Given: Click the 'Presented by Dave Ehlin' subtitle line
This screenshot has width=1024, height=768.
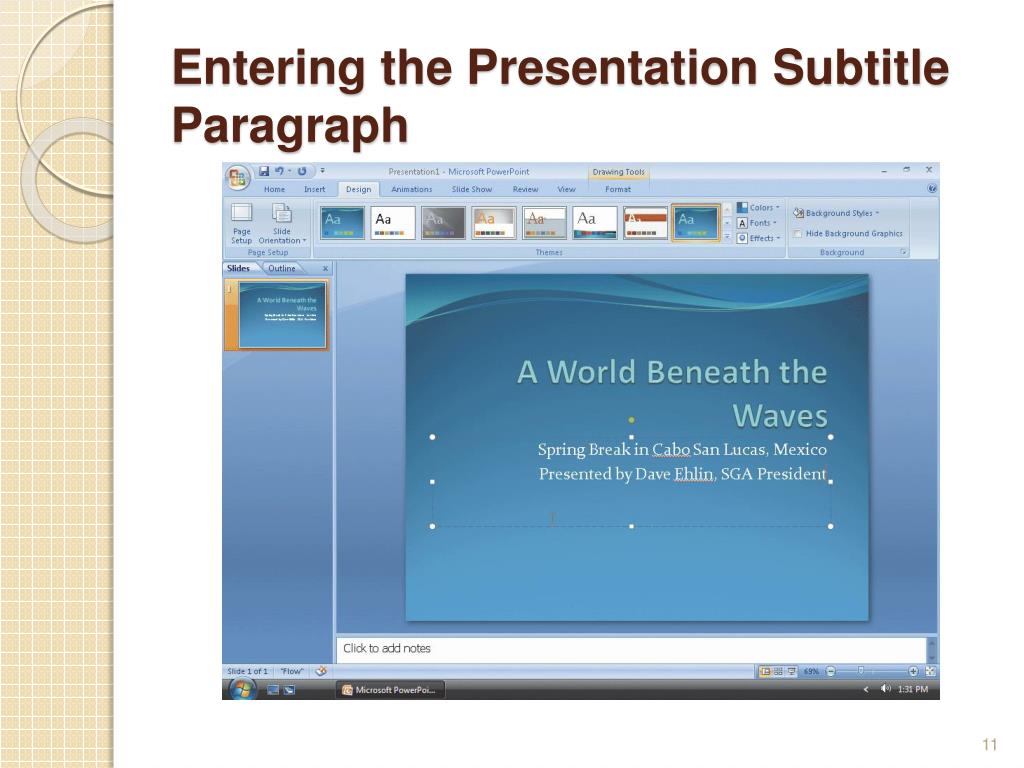Looking at the screenshot, I should [x=682, y=474].
